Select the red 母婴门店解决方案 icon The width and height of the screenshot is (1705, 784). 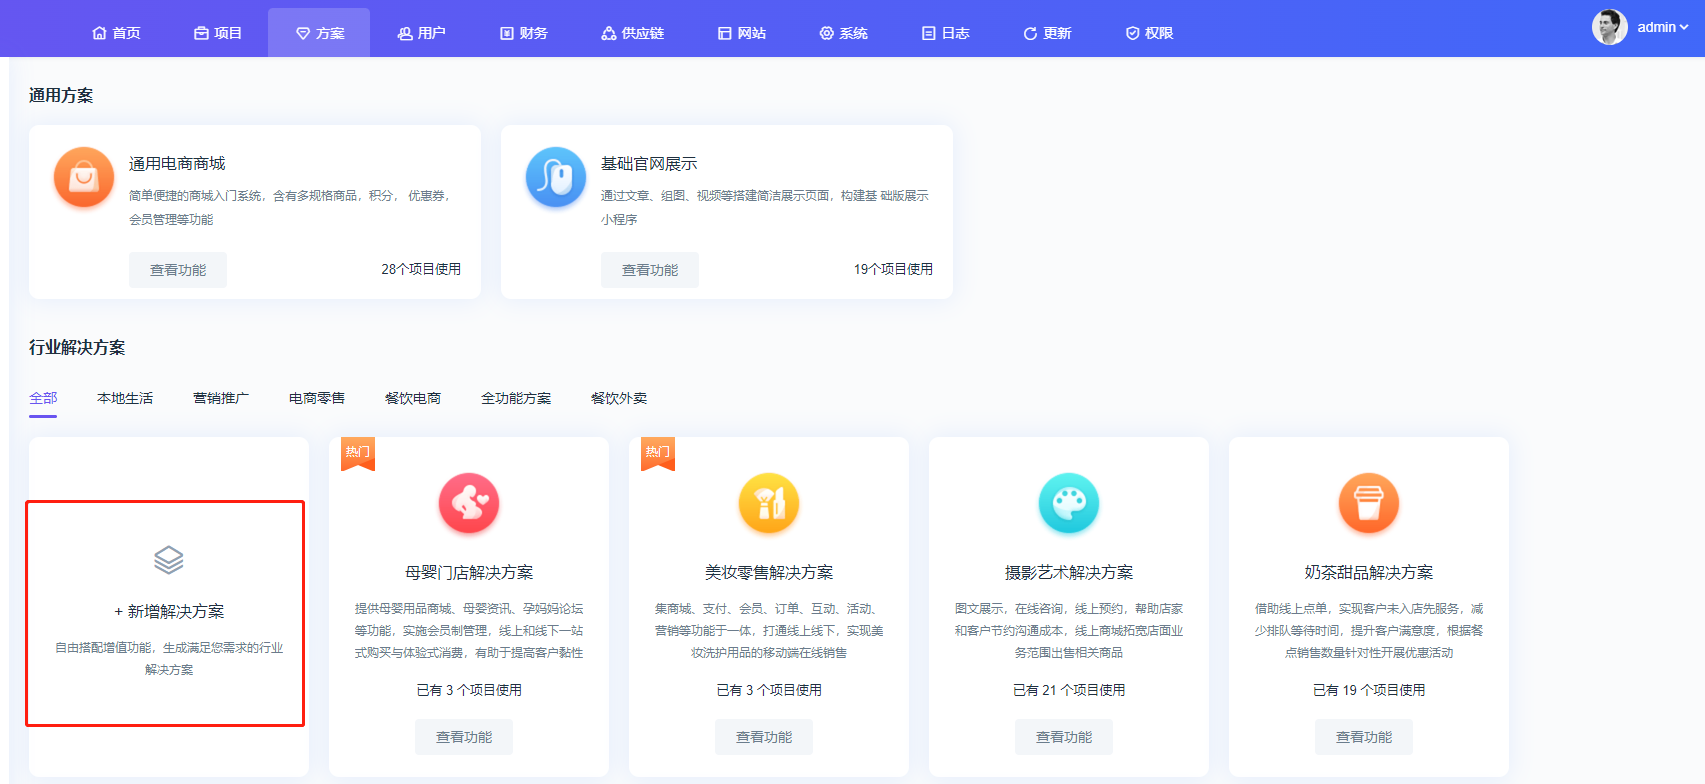(x=469, y=503)
